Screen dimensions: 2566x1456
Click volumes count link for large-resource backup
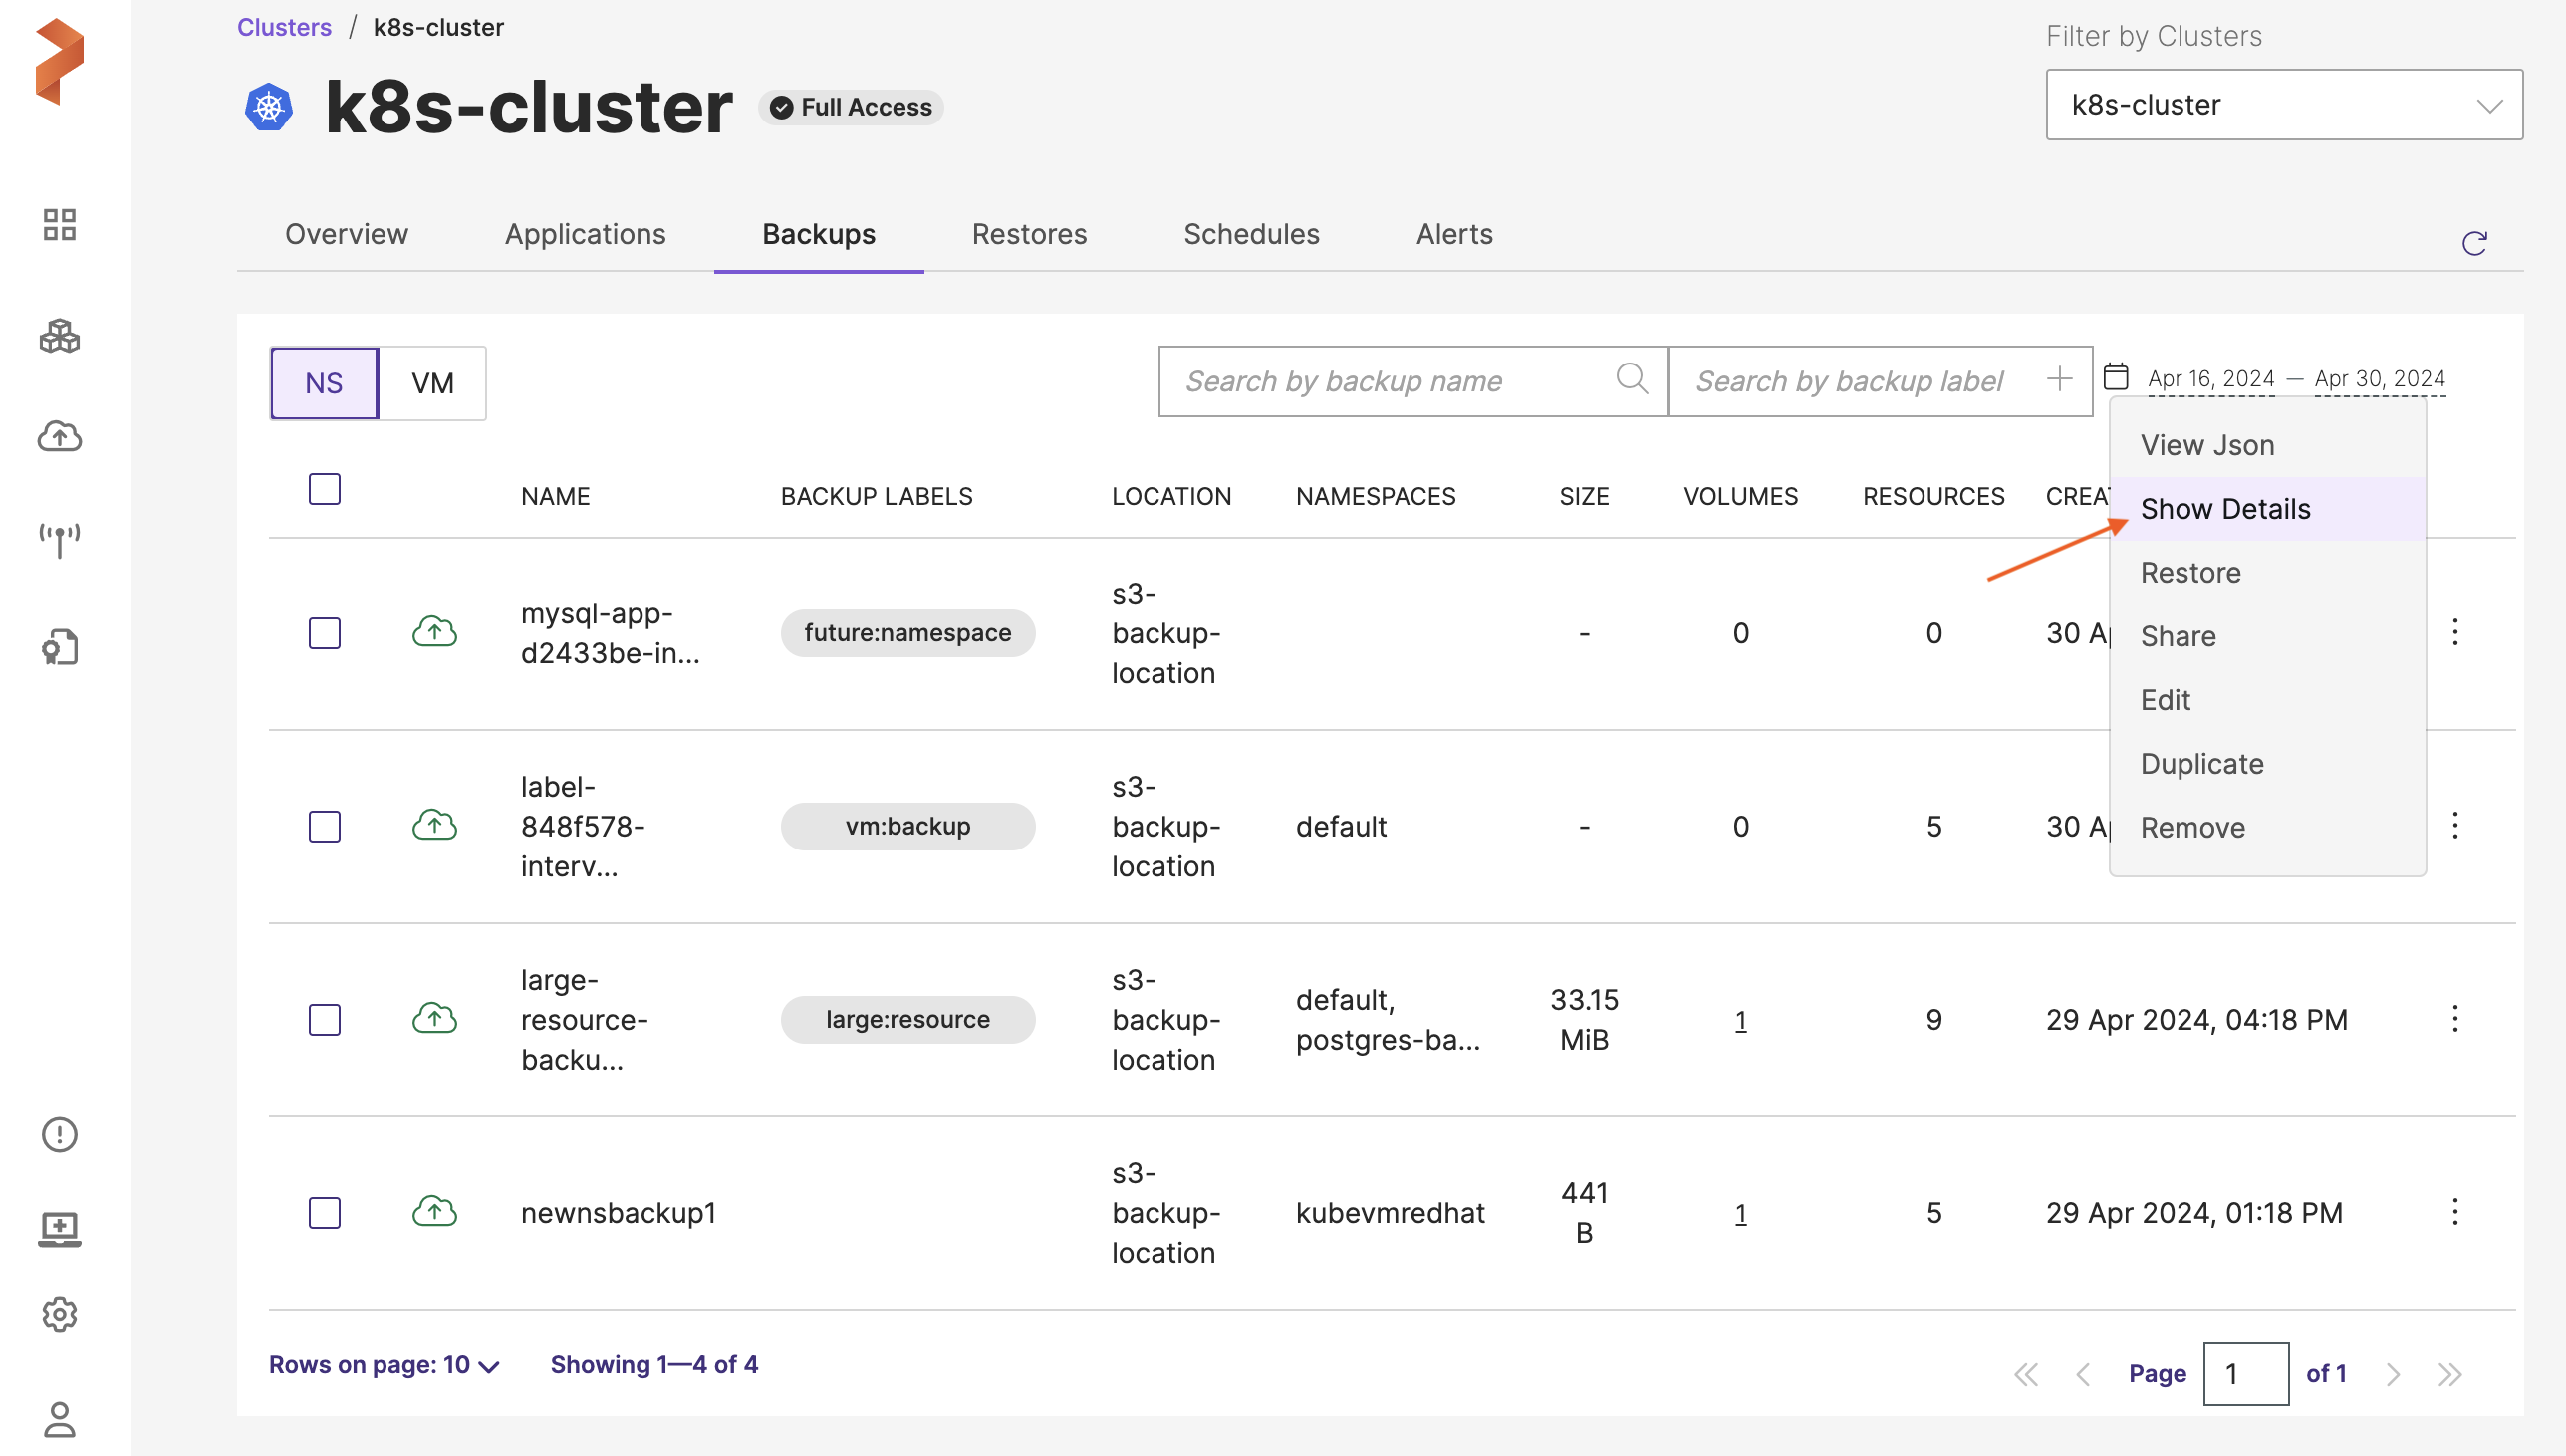coord(1740,1020)
